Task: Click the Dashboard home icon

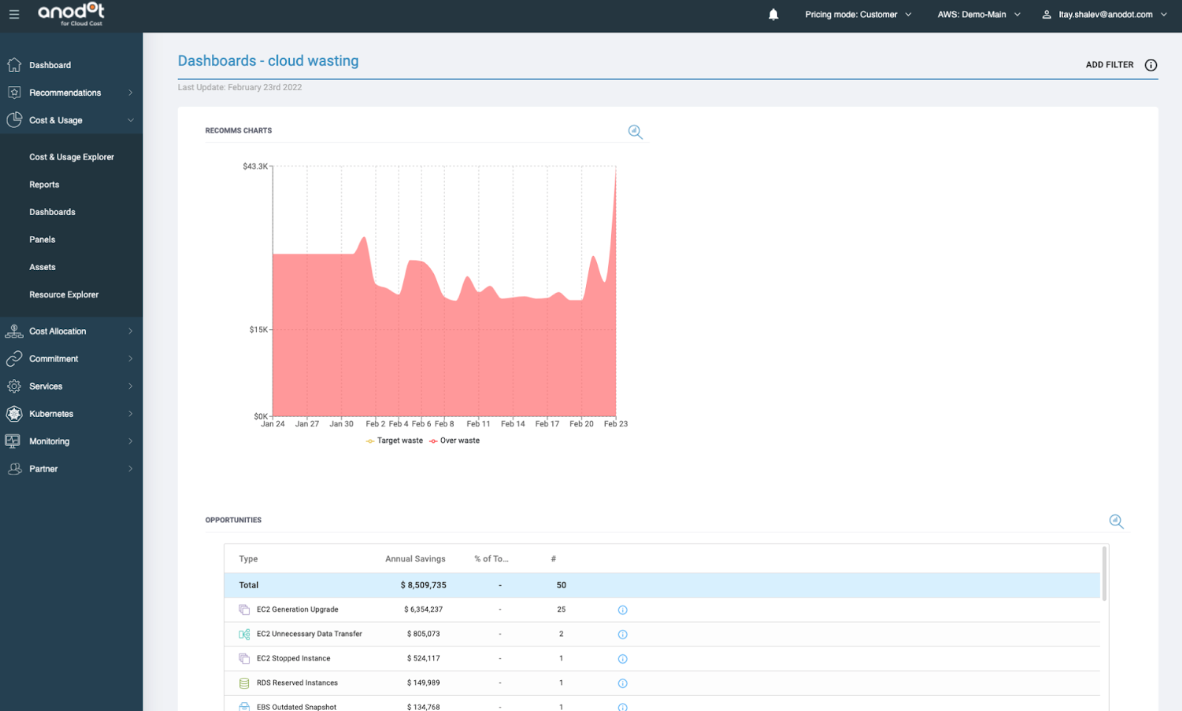Action: tap(14, 65)
